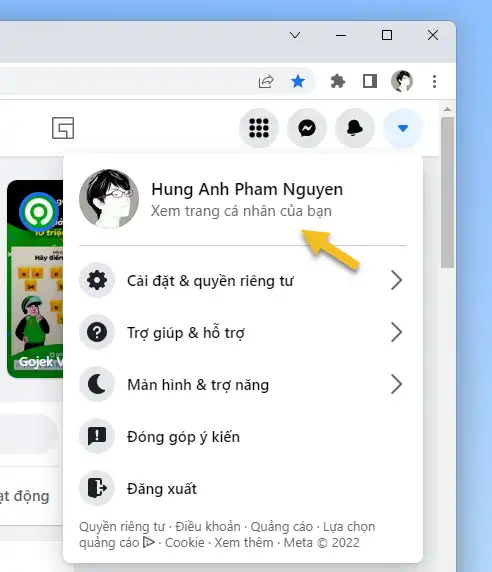Open the Chrome tab search chevron
The height and width of the screenshot is (572, 492).
(x=295, y=35)
